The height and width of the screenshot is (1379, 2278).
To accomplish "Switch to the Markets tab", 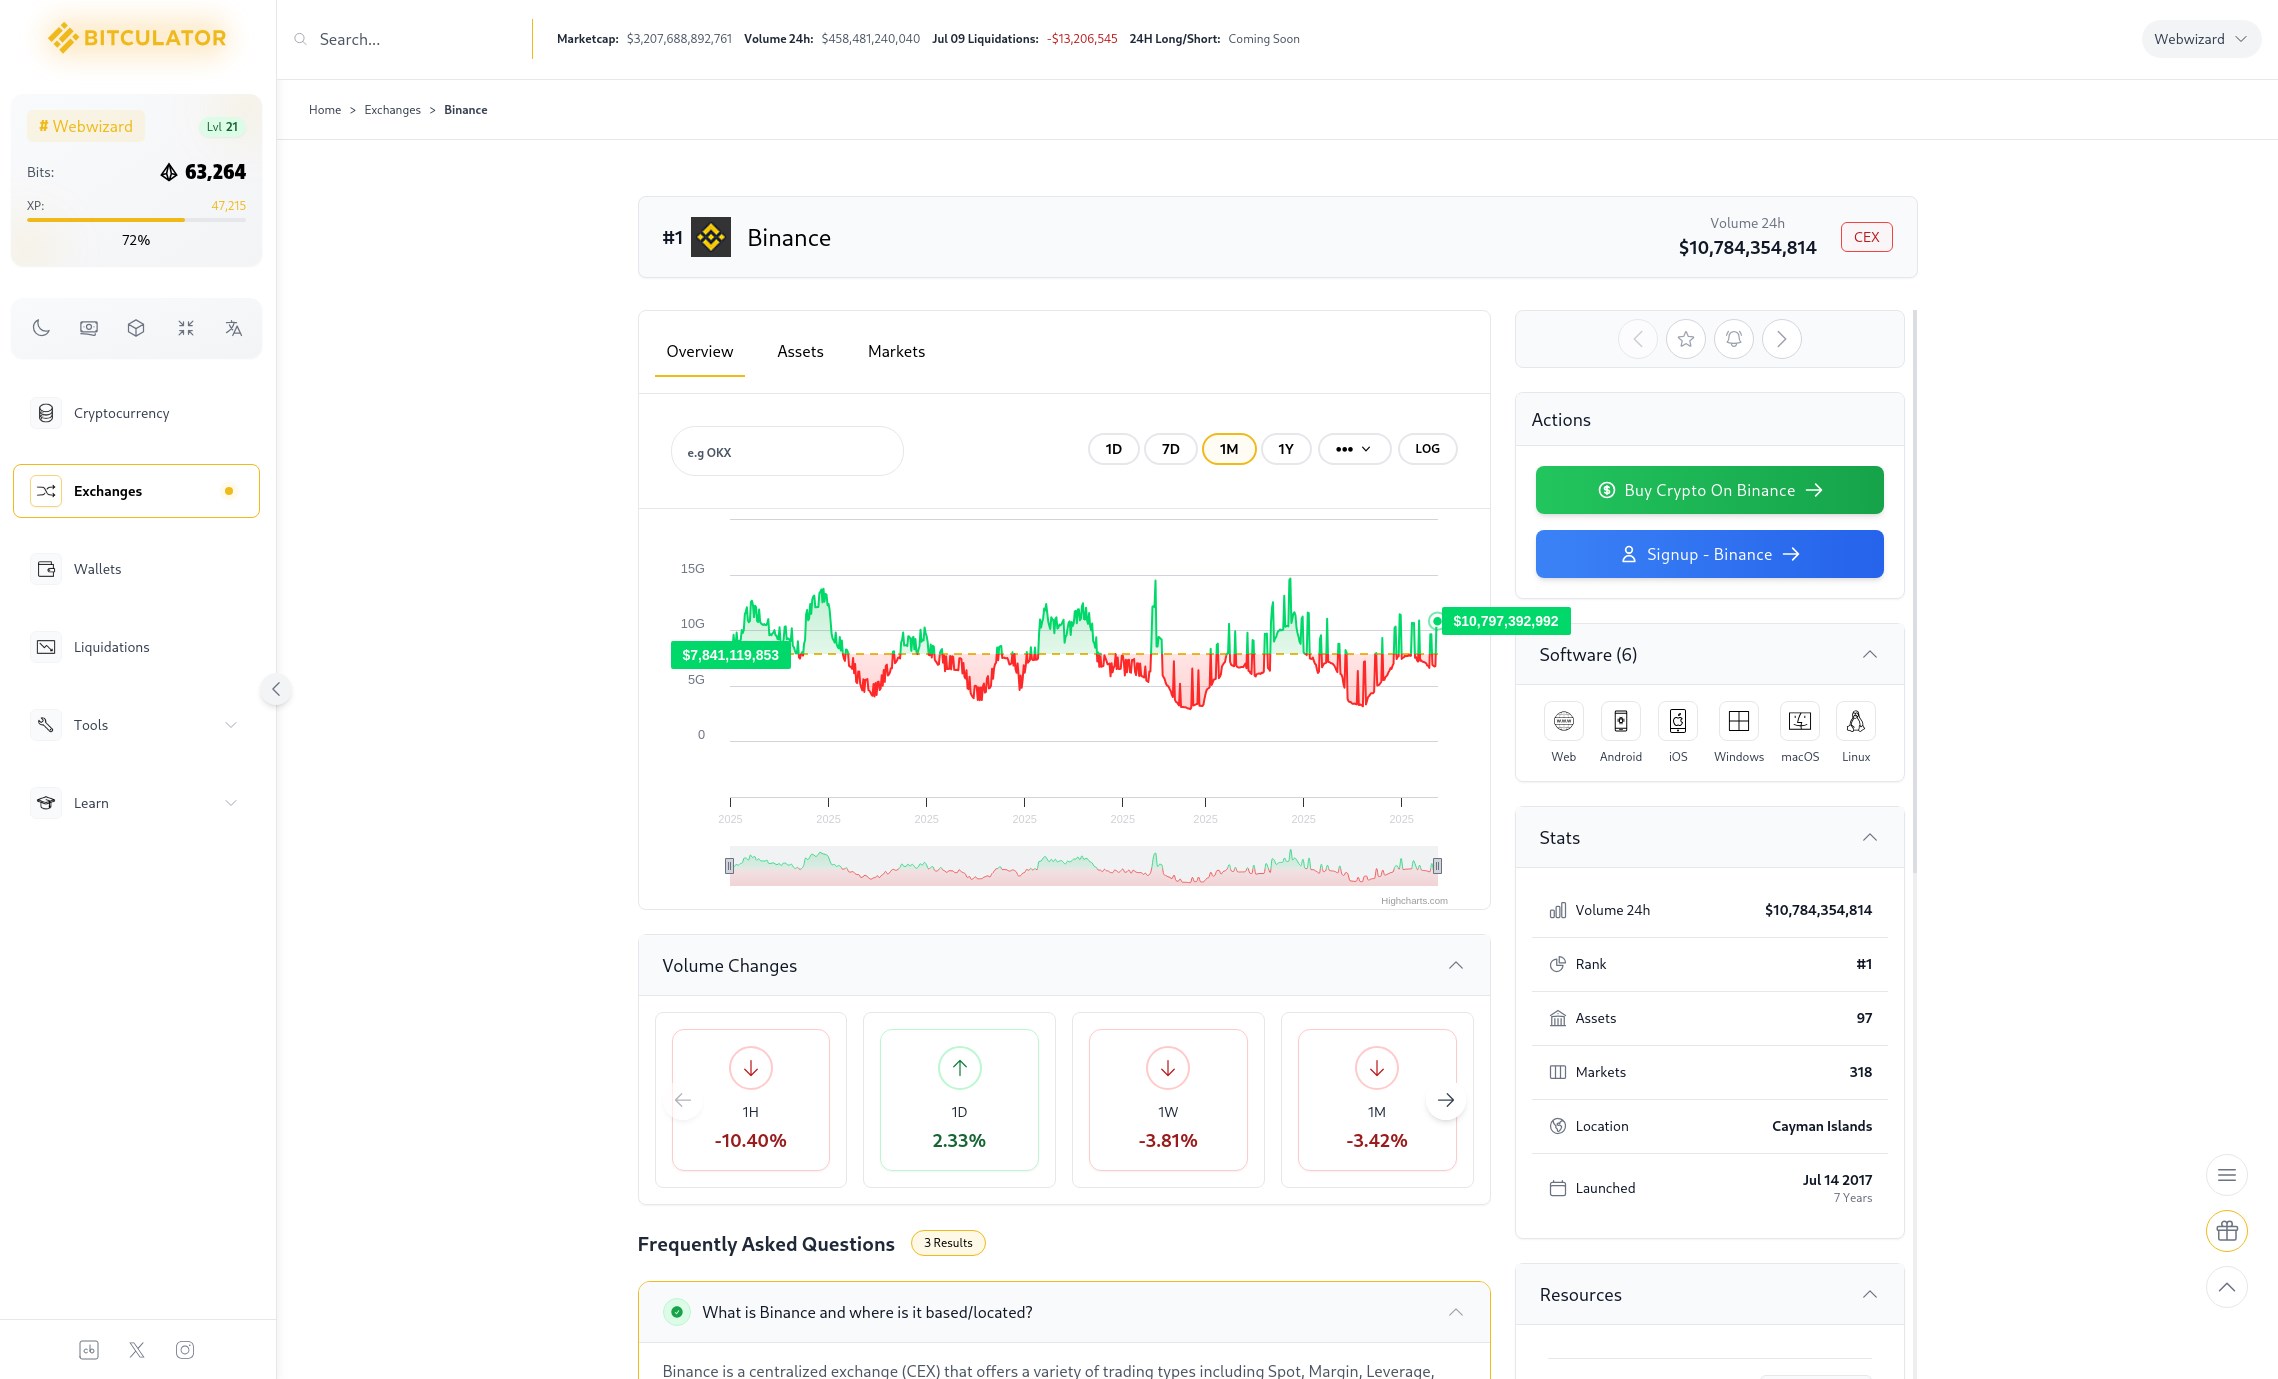I will click(896, 351).
